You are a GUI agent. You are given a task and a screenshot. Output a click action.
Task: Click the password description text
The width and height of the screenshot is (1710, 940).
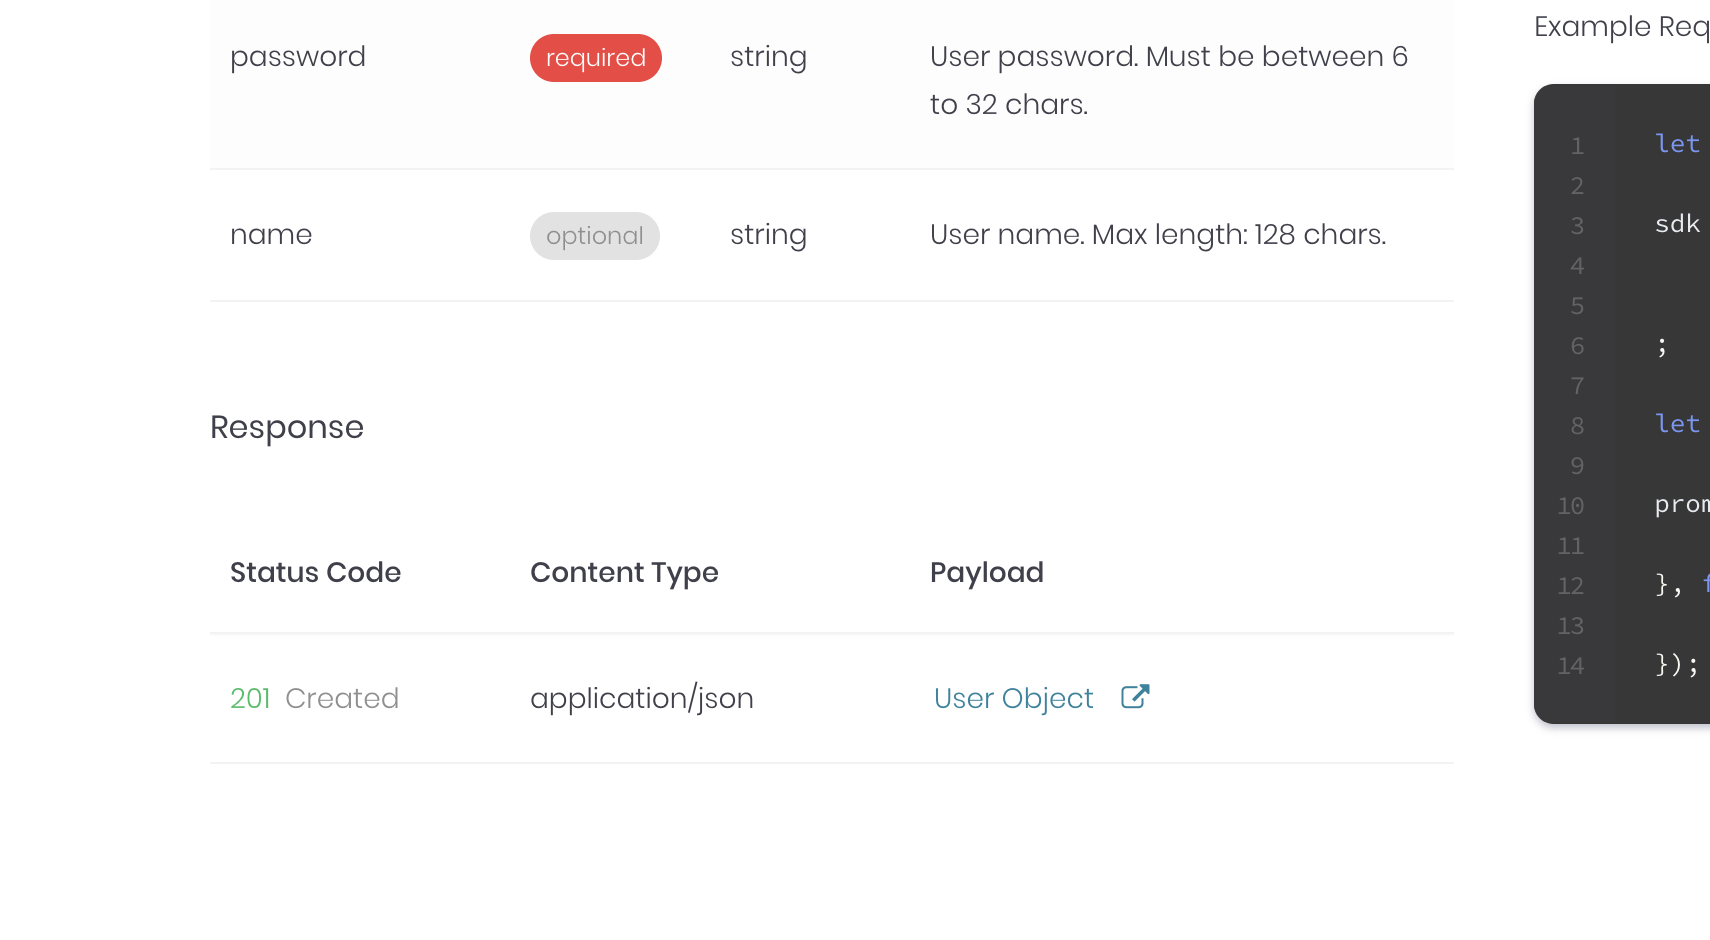[x=1168, y=79]
